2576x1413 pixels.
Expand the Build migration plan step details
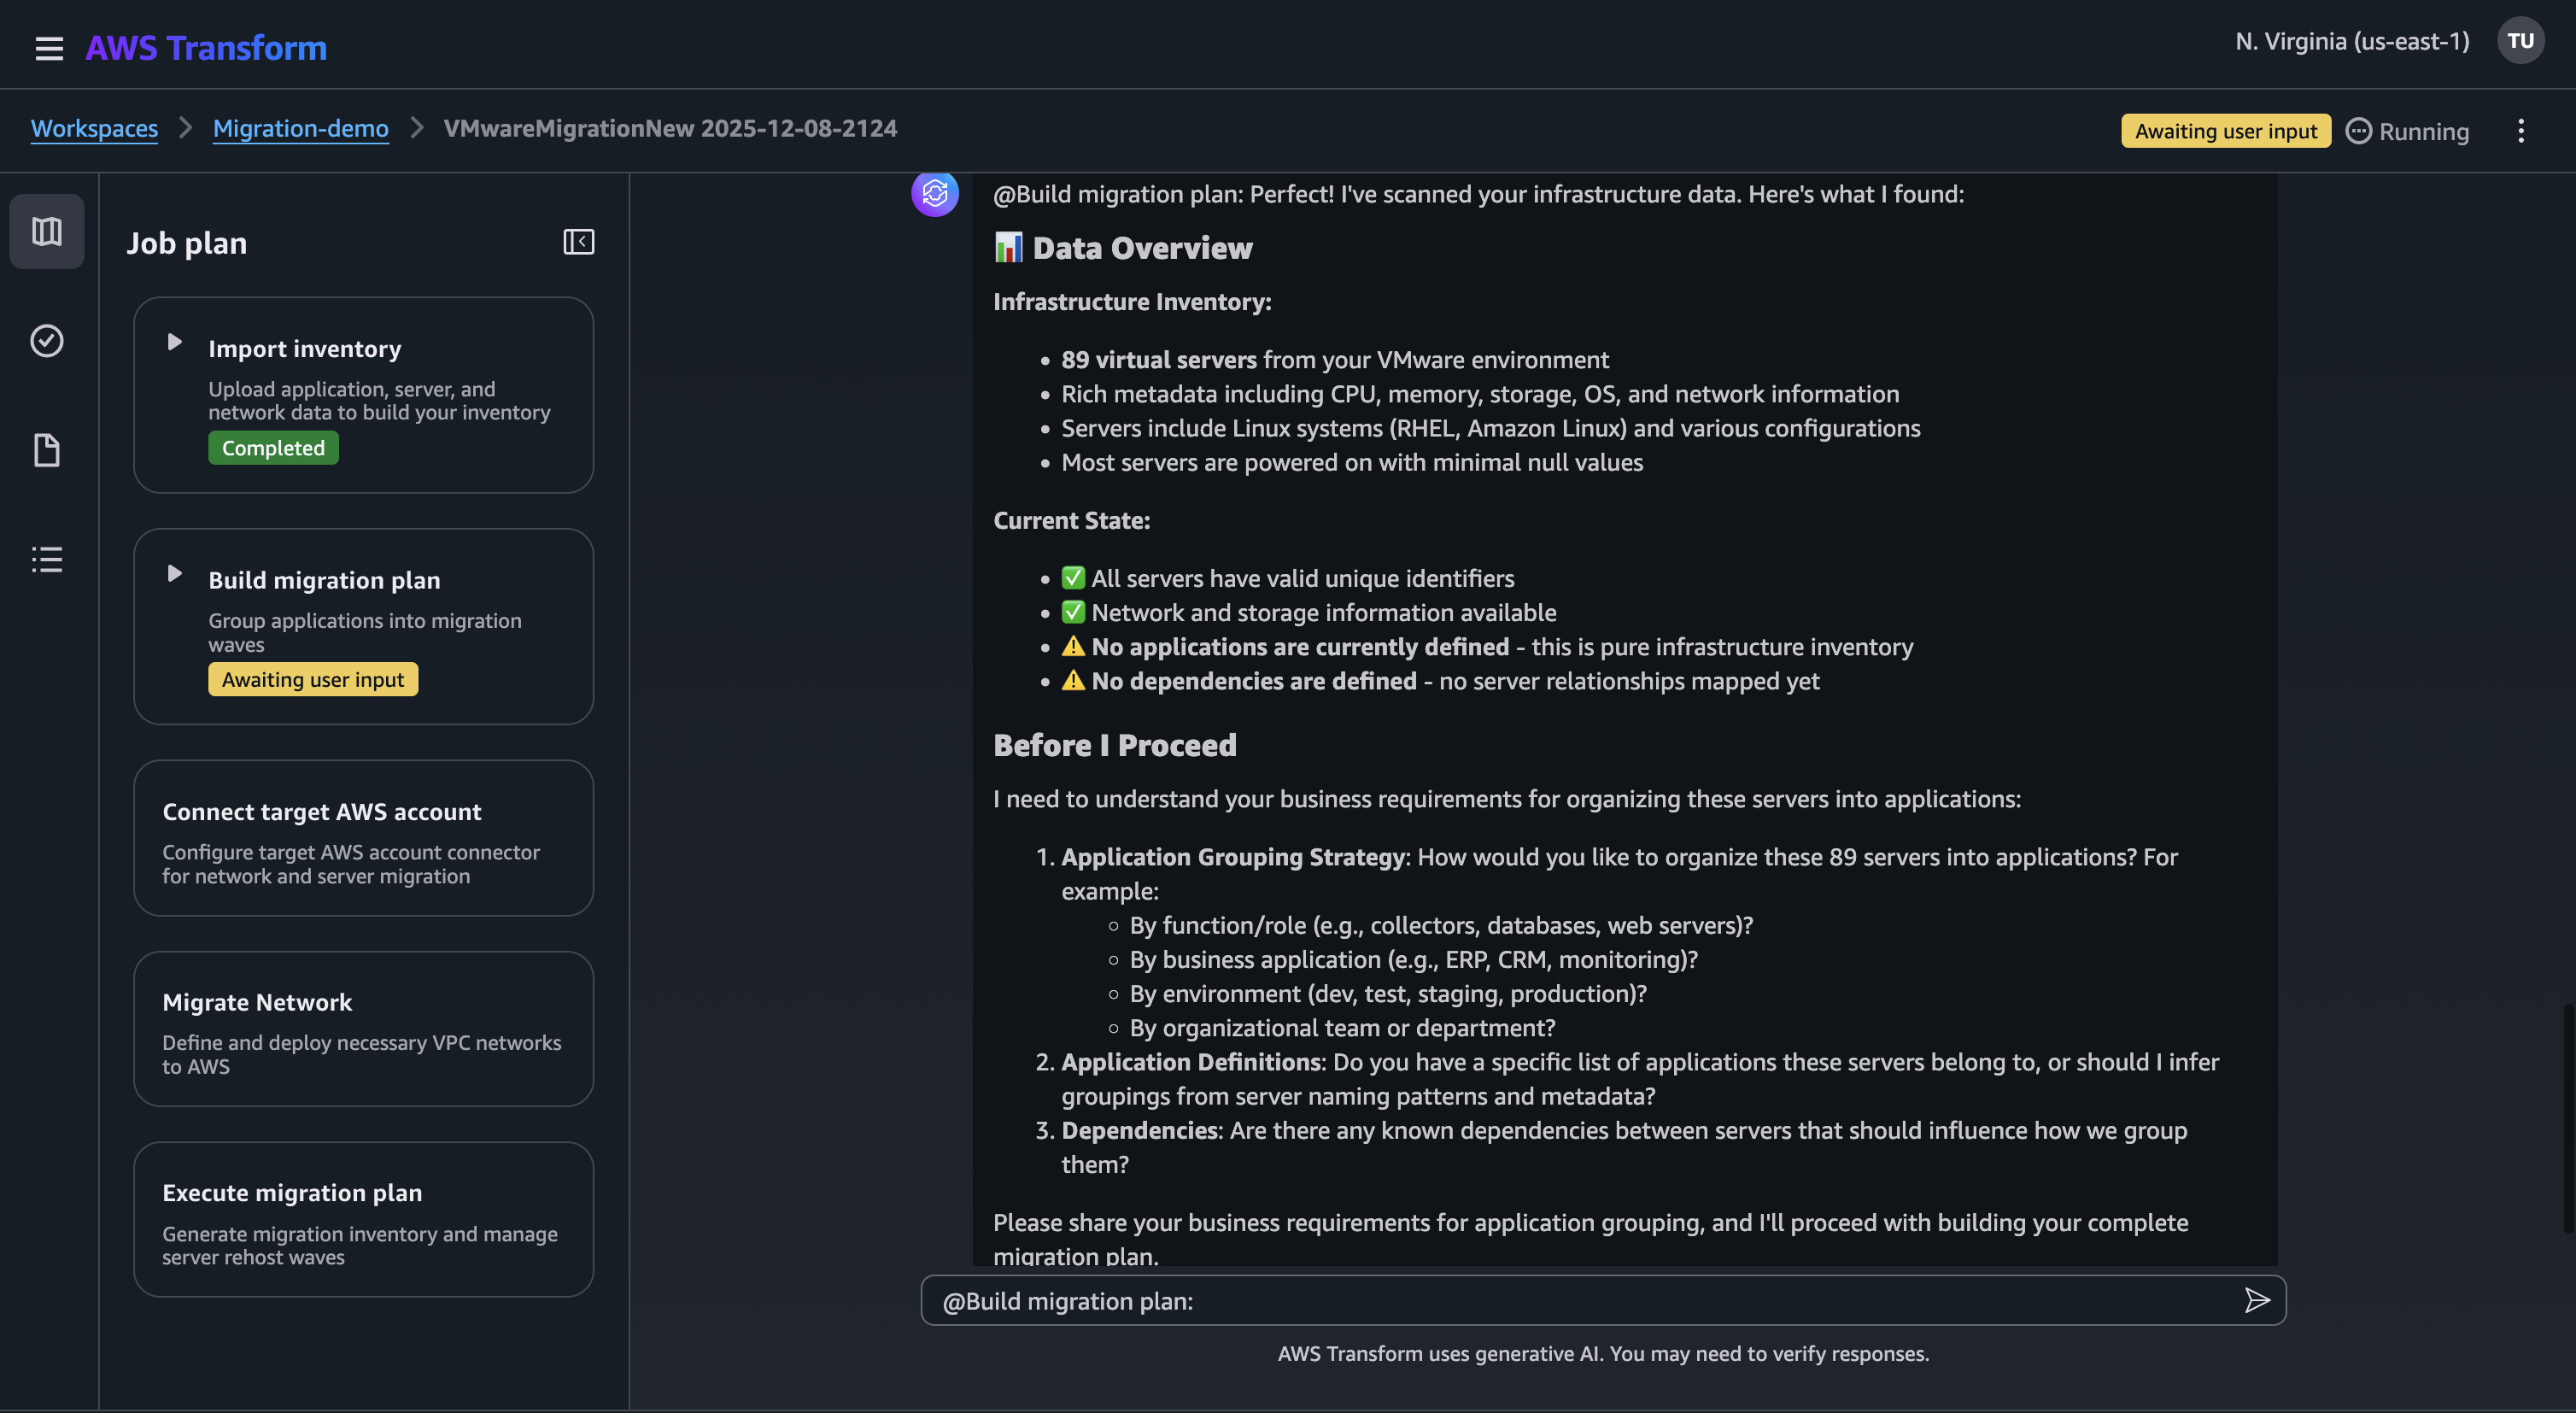176,573
